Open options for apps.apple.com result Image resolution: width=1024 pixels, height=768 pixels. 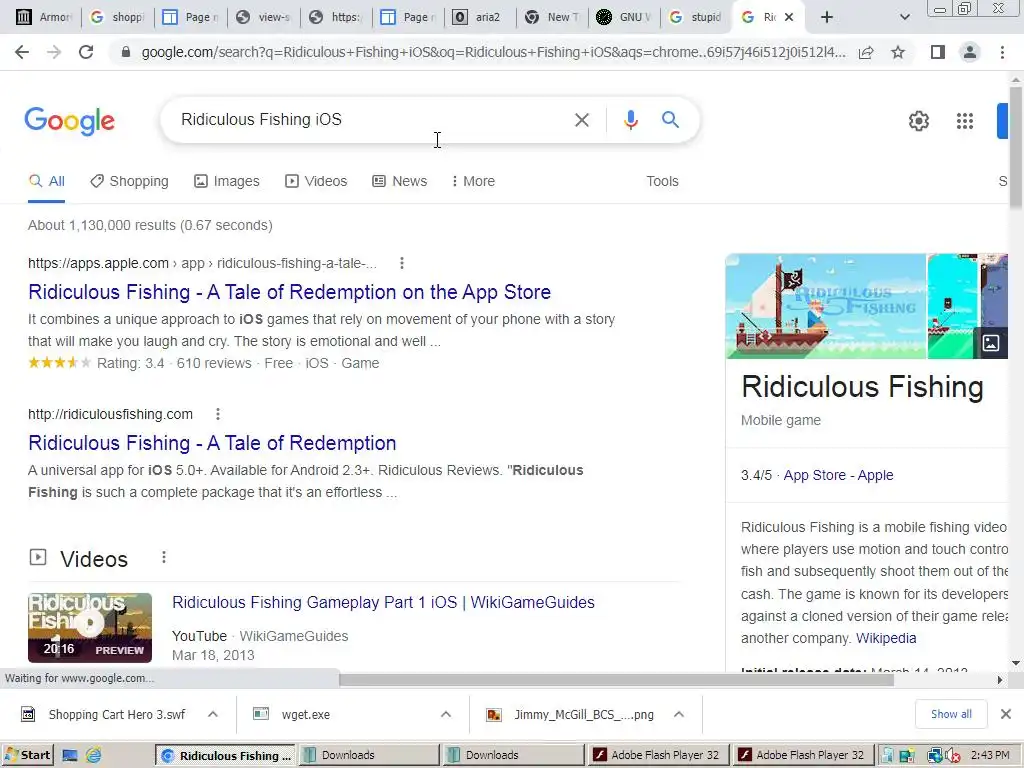tap(402, 263)
